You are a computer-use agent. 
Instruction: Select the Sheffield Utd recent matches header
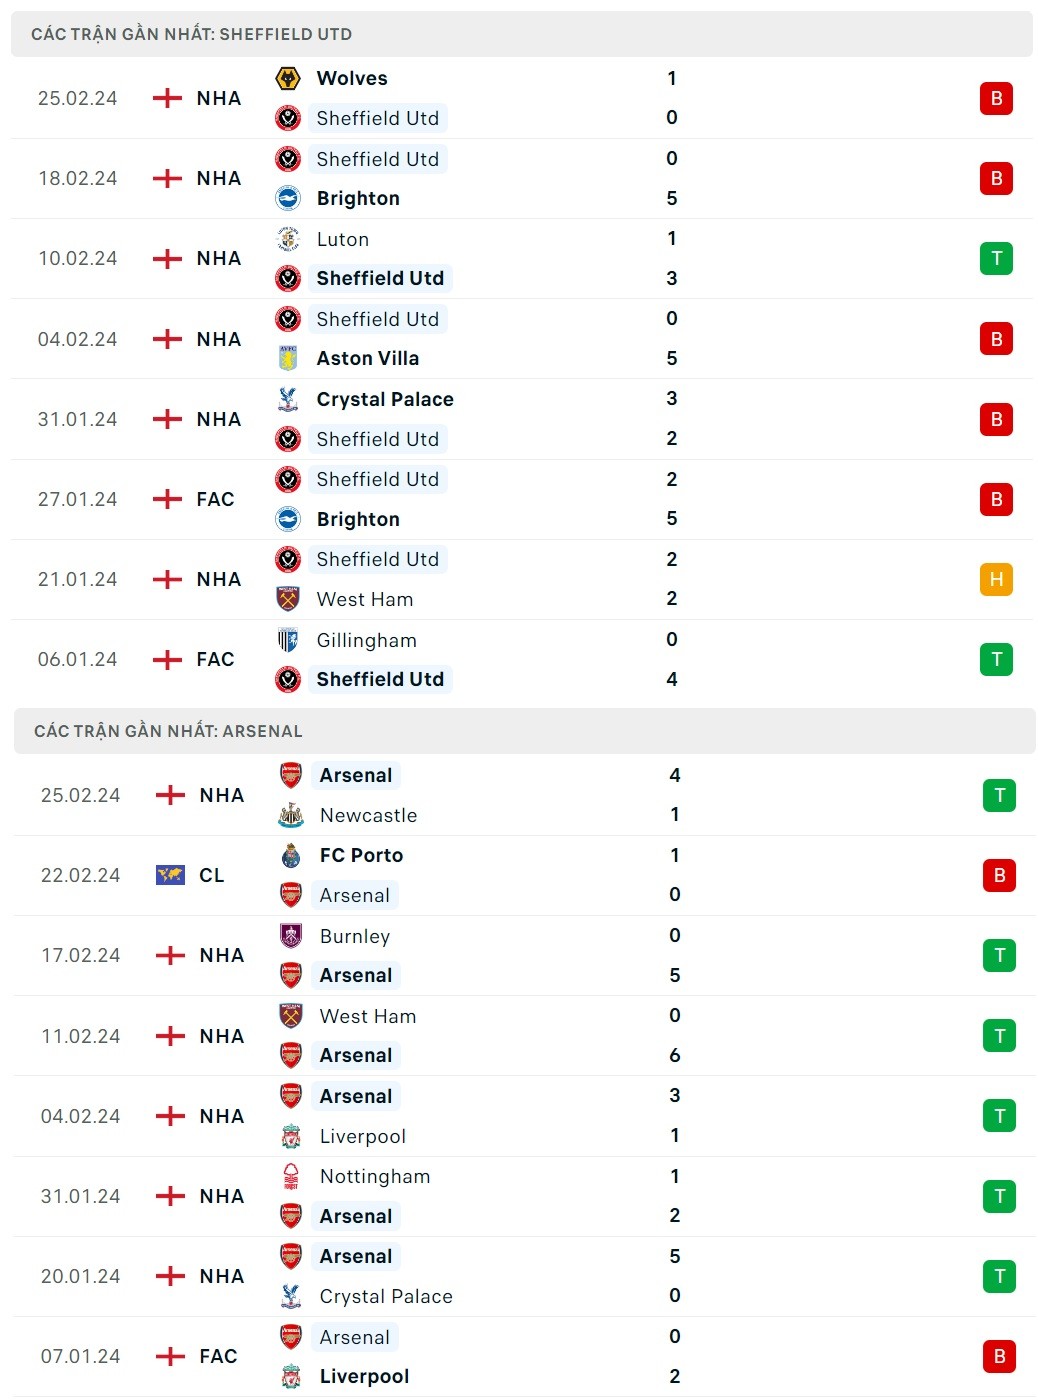192,34
